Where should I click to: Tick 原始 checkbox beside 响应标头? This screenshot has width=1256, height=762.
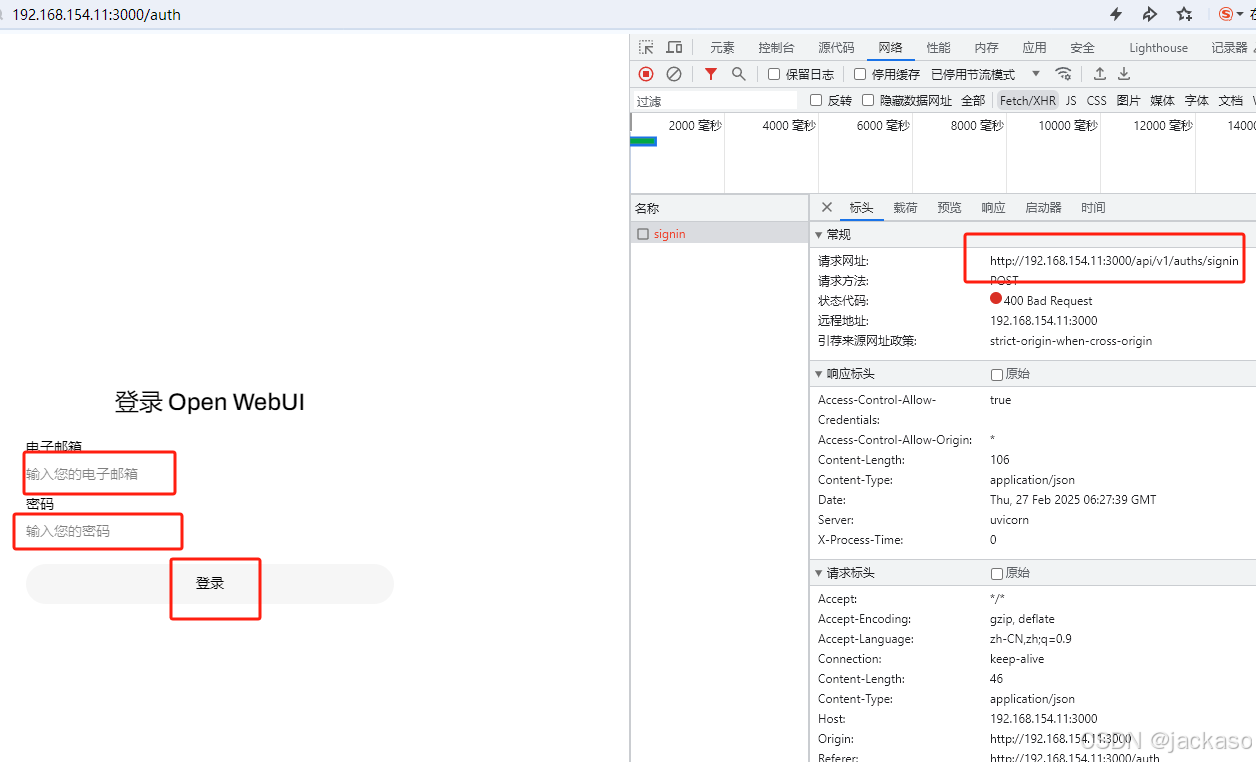pos(996,375)
